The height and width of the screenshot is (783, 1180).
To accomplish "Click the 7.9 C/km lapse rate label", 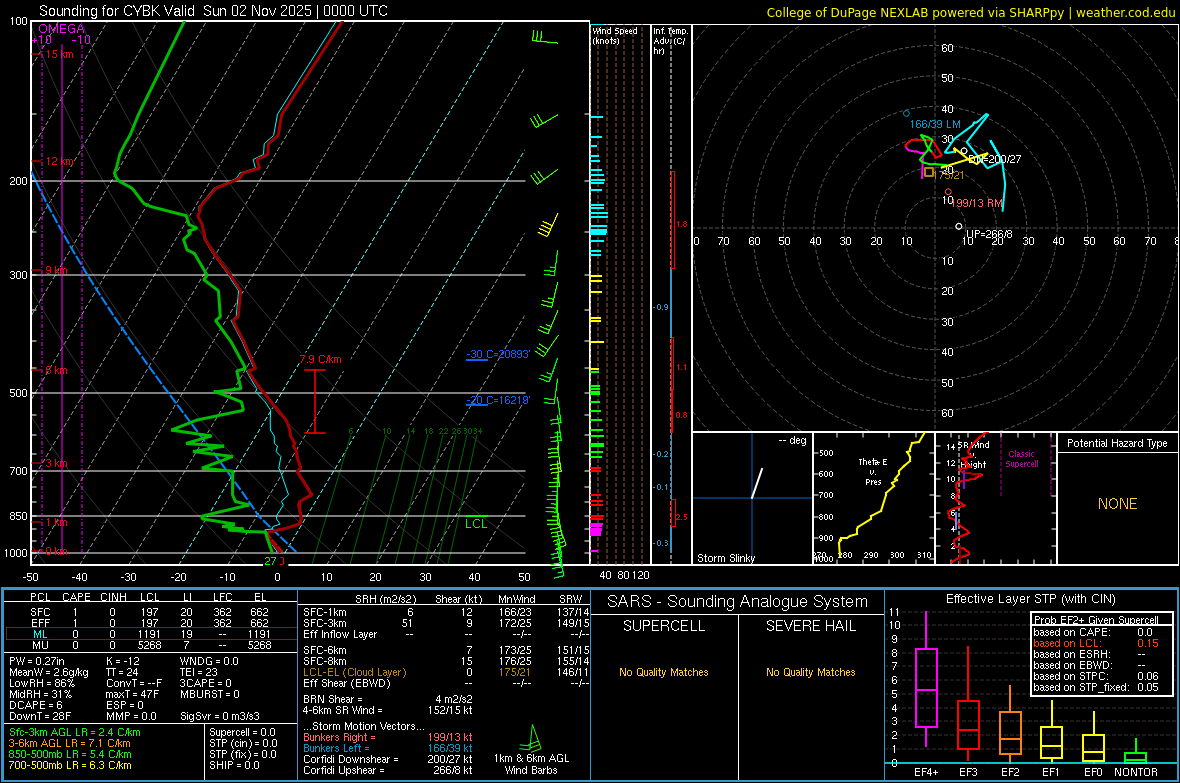I will tap(321, 359).
